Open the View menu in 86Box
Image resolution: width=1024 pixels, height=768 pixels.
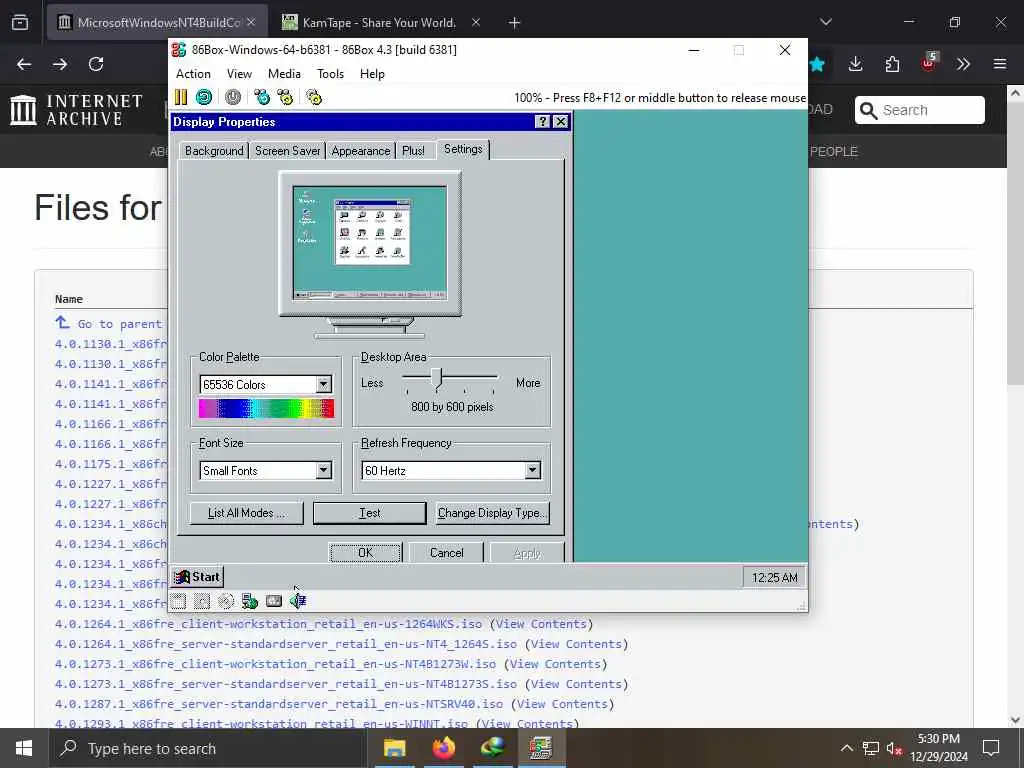point(239,74)
